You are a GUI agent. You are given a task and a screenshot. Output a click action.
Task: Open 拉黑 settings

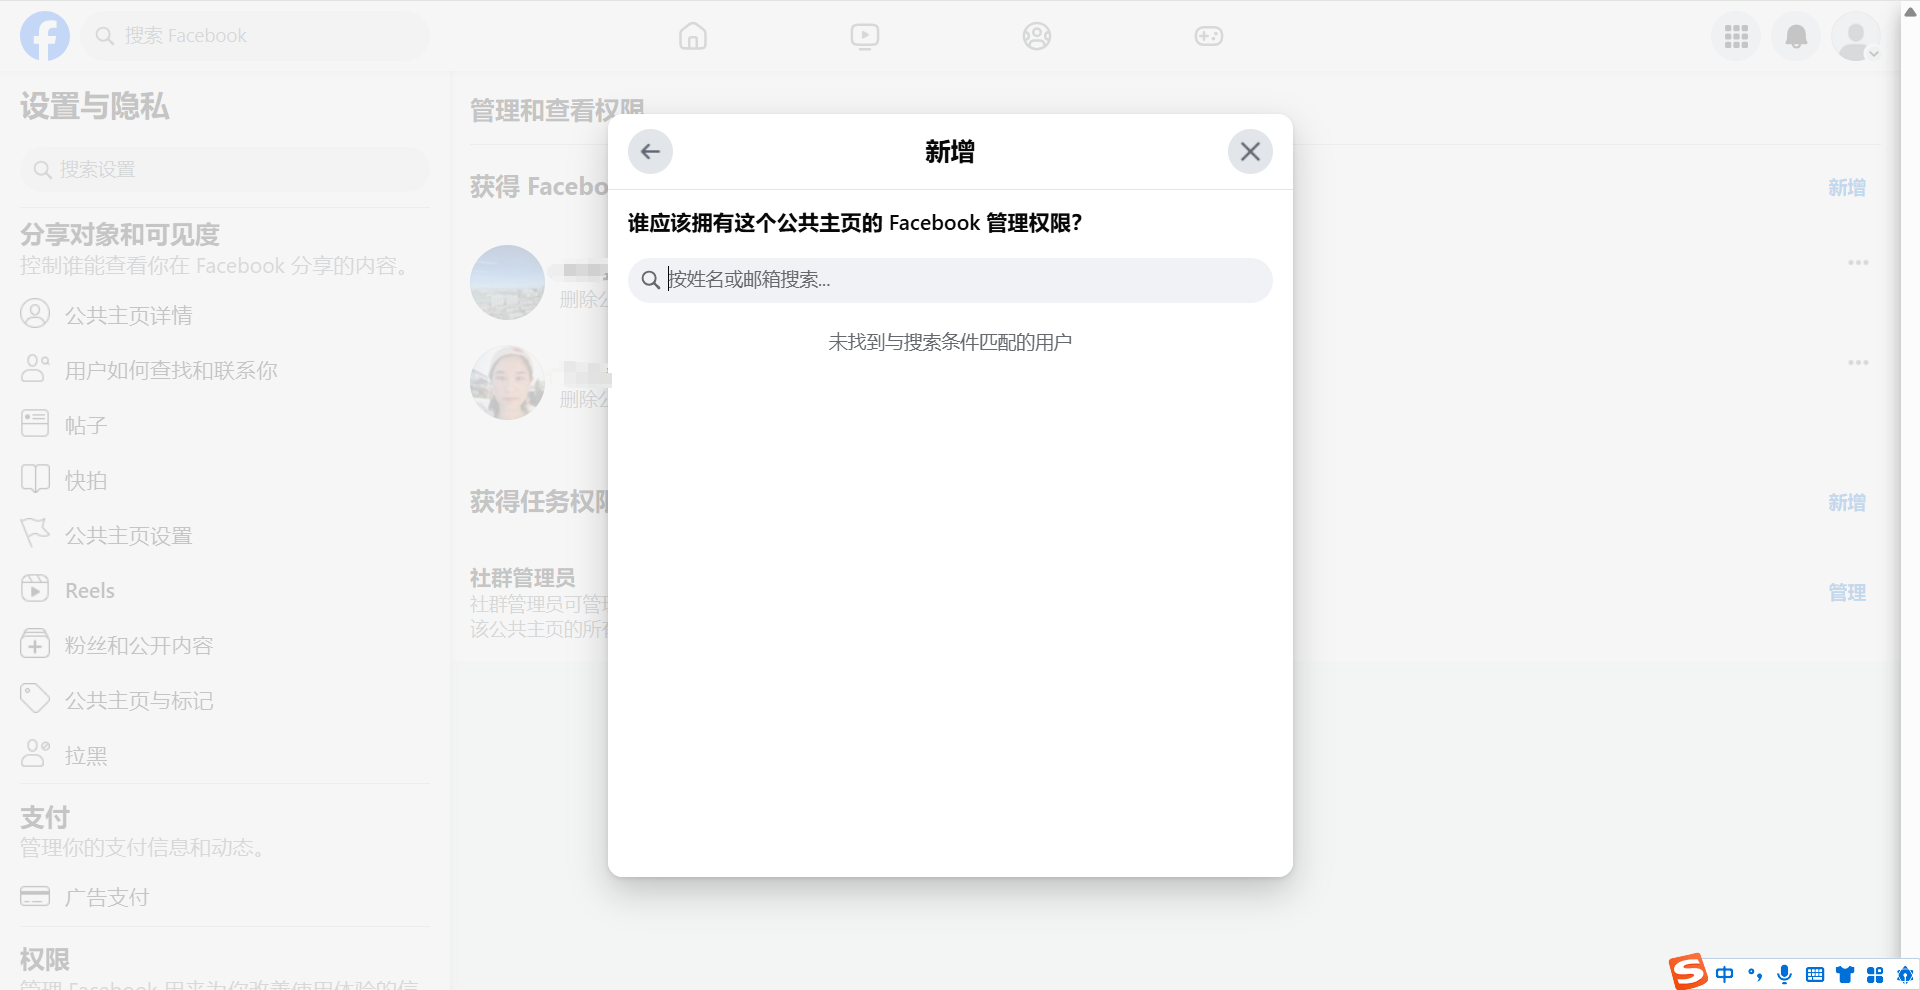[225, 755]
